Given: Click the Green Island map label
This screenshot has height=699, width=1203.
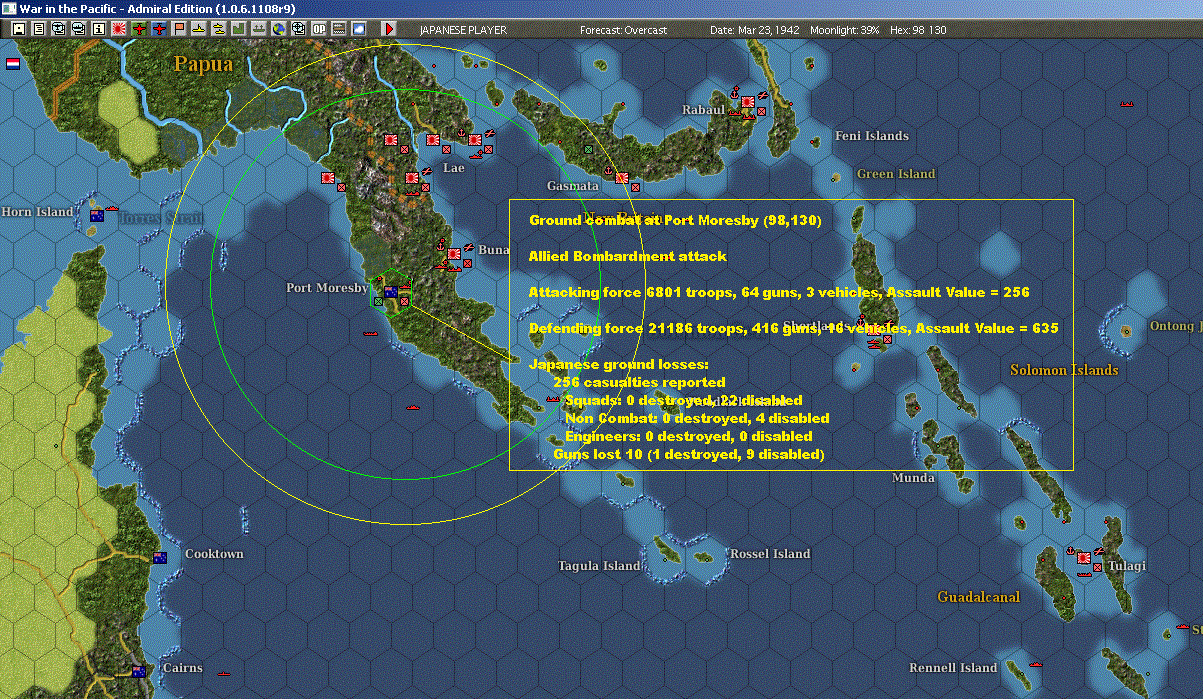Looking at the screenshot, I should tap(896, 174).
